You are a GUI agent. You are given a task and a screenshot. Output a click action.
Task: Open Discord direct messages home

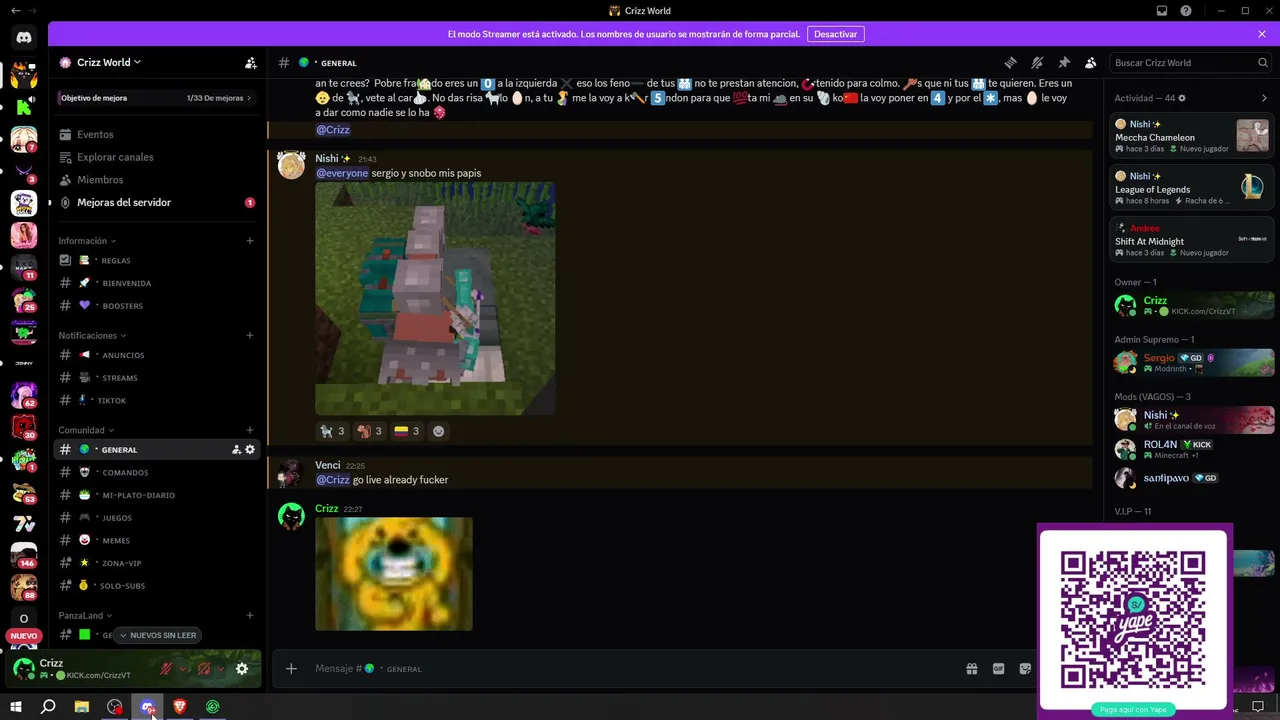[24, 38]
